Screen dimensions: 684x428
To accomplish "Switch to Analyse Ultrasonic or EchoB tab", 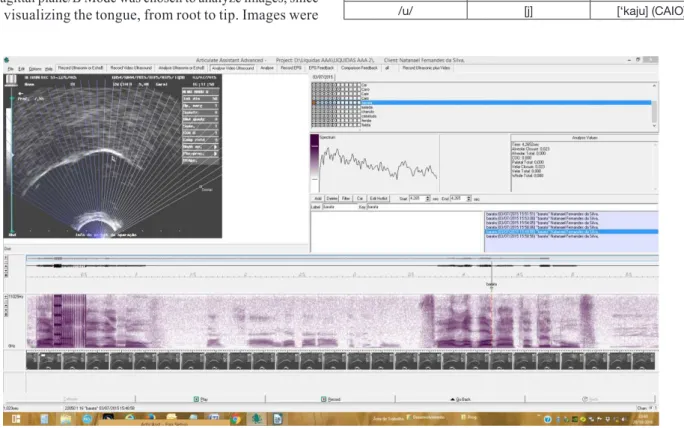I will tap(181, 68).
